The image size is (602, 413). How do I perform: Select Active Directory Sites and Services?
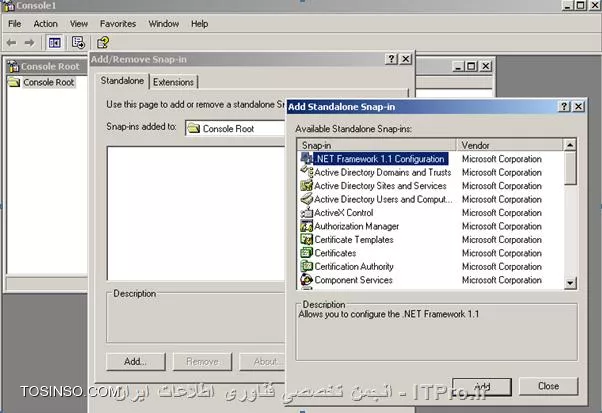click(x=430, y=185)
